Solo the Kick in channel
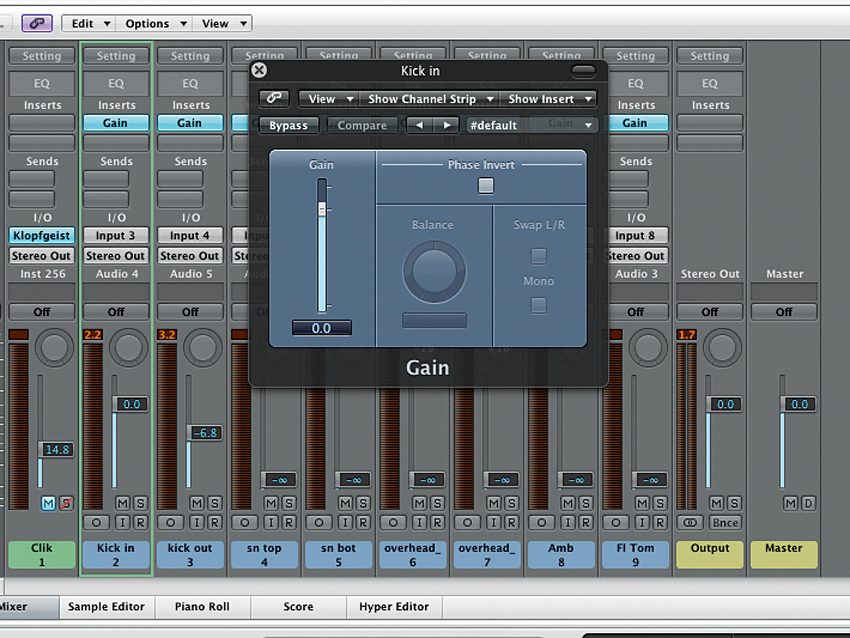The width and height of the screenshot is (850, 638). click(x=140, y=504)
